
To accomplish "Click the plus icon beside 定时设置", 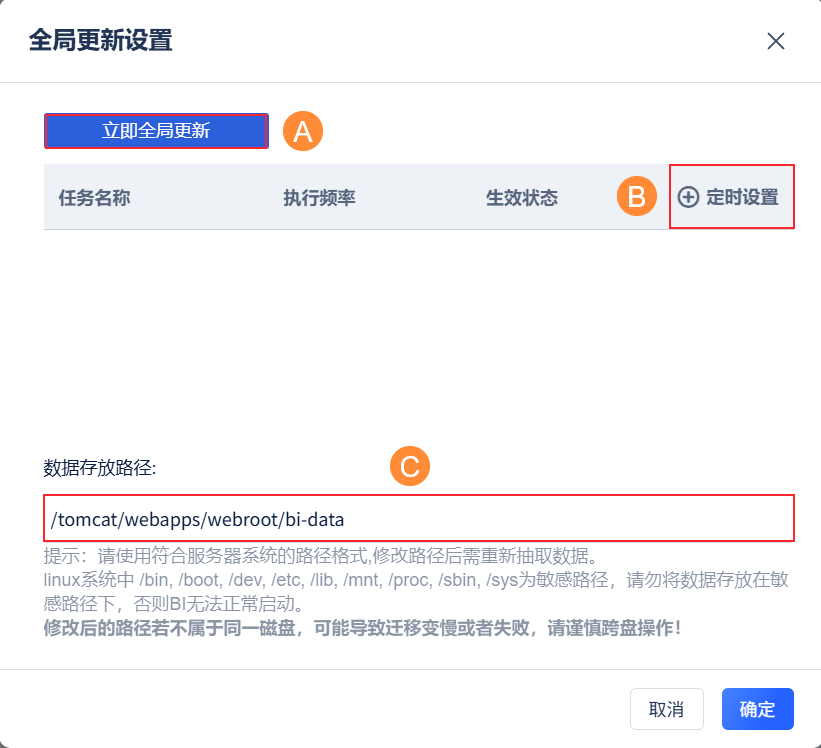I will pyautogui.click(x=688, y=197).
